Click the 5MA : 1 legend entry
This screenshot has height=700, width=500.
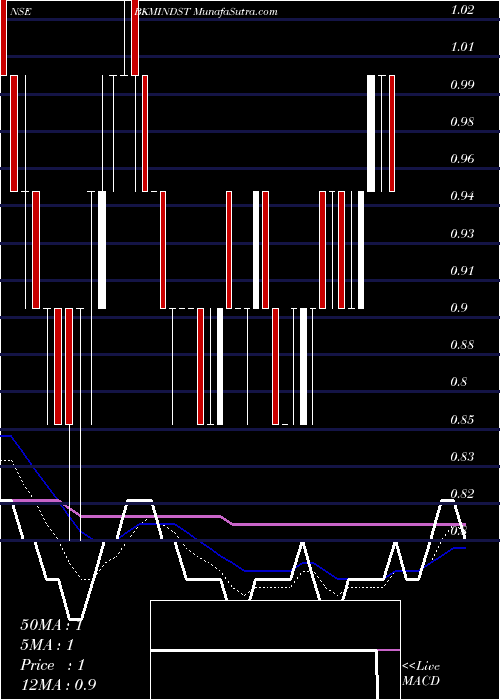pyautogui.click(x=47, y=645)
